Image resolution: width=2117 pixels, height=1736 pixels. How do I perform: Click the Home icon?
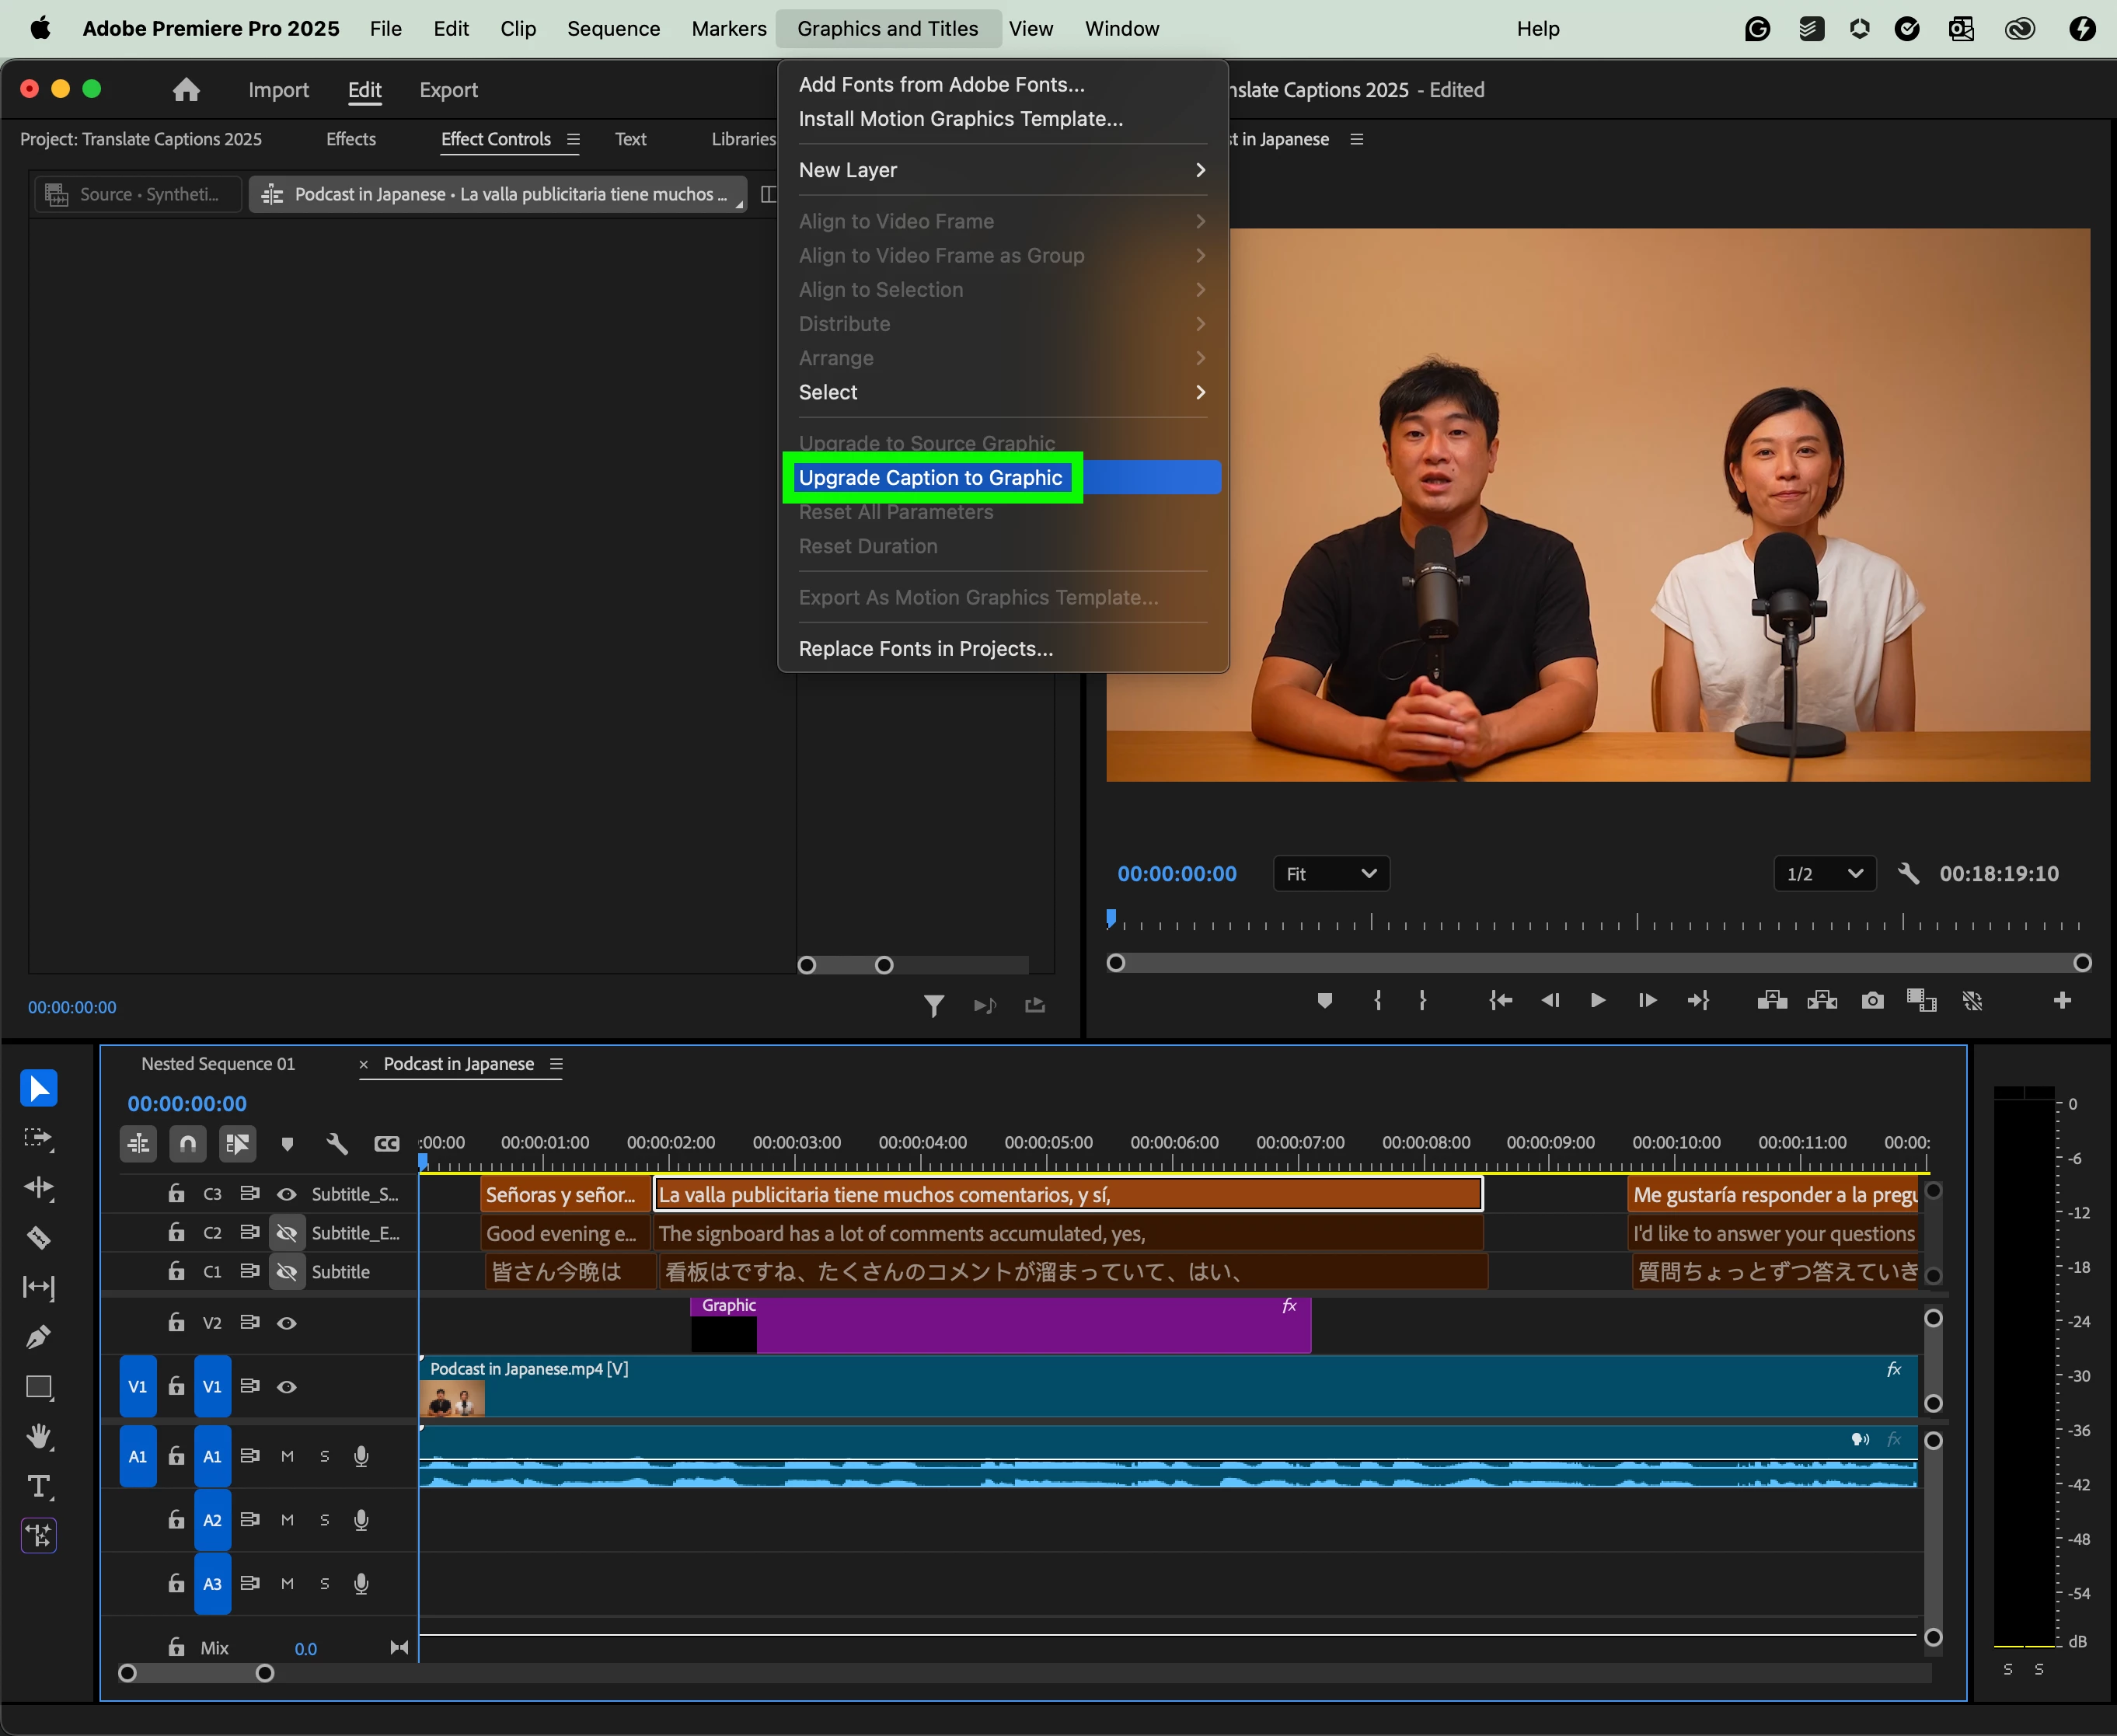click(x=186, y=90)
